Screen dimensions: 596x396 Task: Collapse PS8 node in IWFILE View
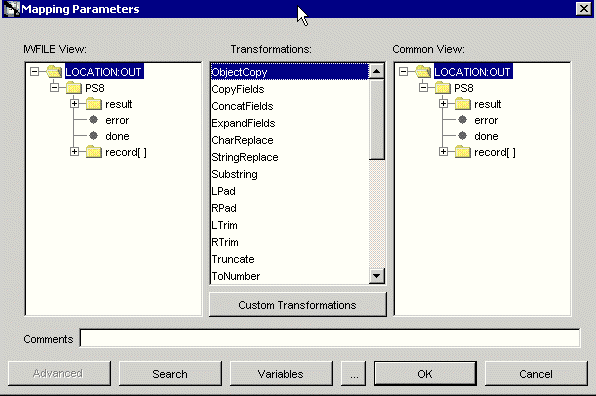tap(54, 87)
